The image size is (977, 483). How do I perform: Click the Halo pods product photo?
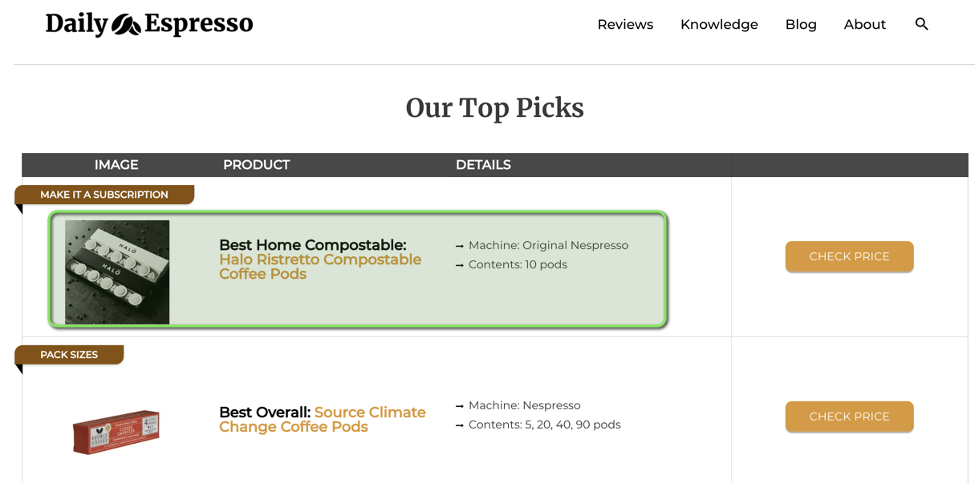(x=117, y=272)
